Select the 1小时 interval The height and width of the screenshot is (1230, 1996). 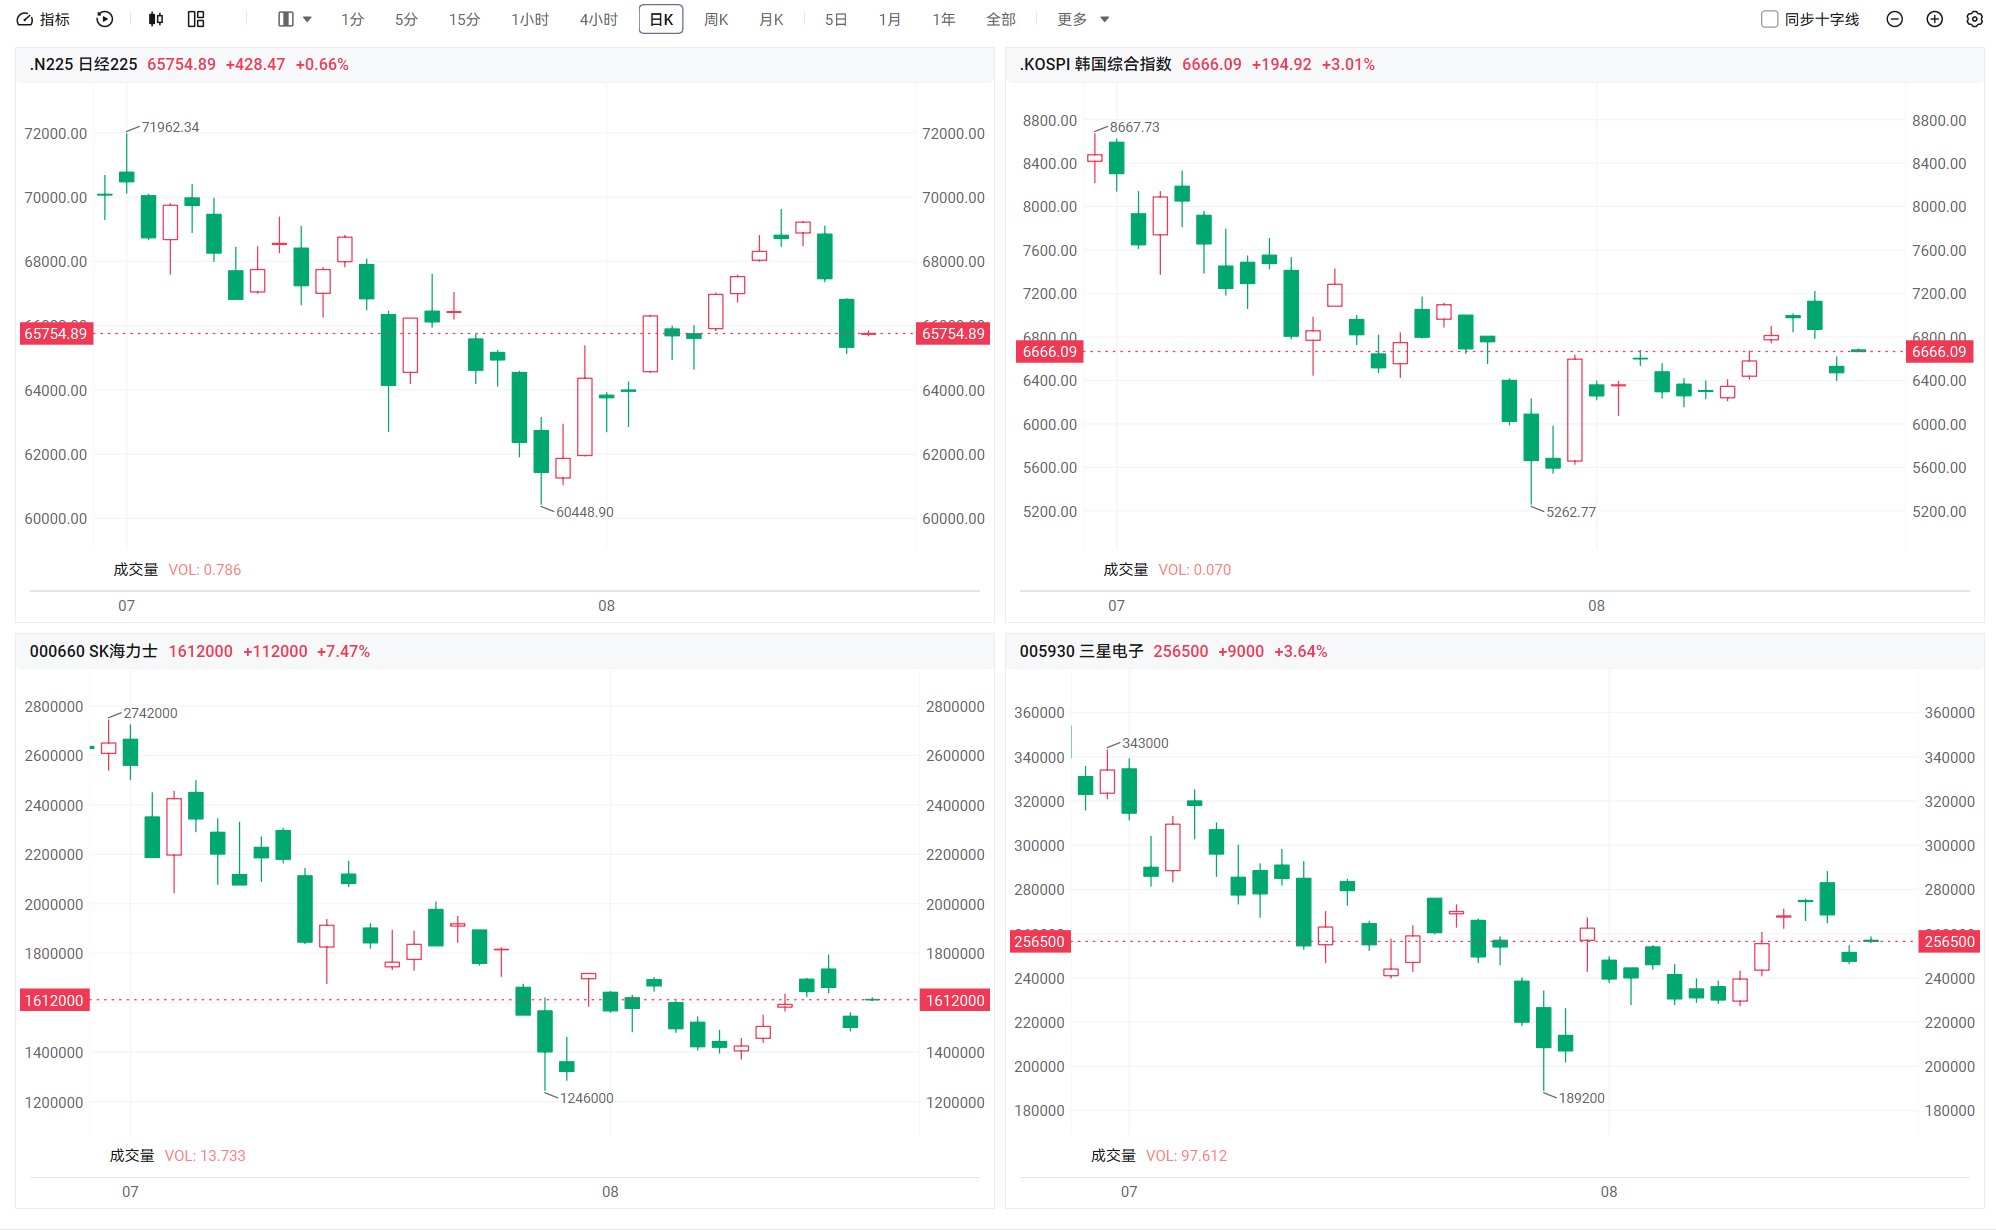click(x=530, y=19)
